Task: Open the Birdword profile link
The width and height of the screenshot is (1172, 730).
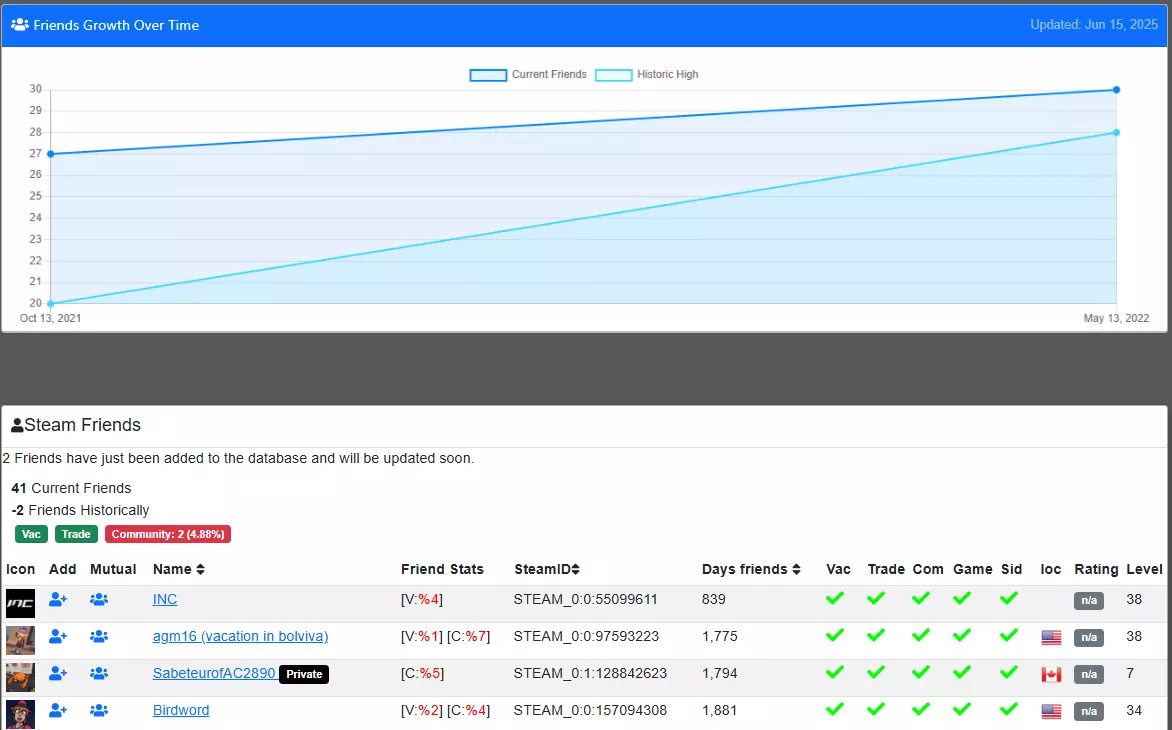Action: click(181, 710)
